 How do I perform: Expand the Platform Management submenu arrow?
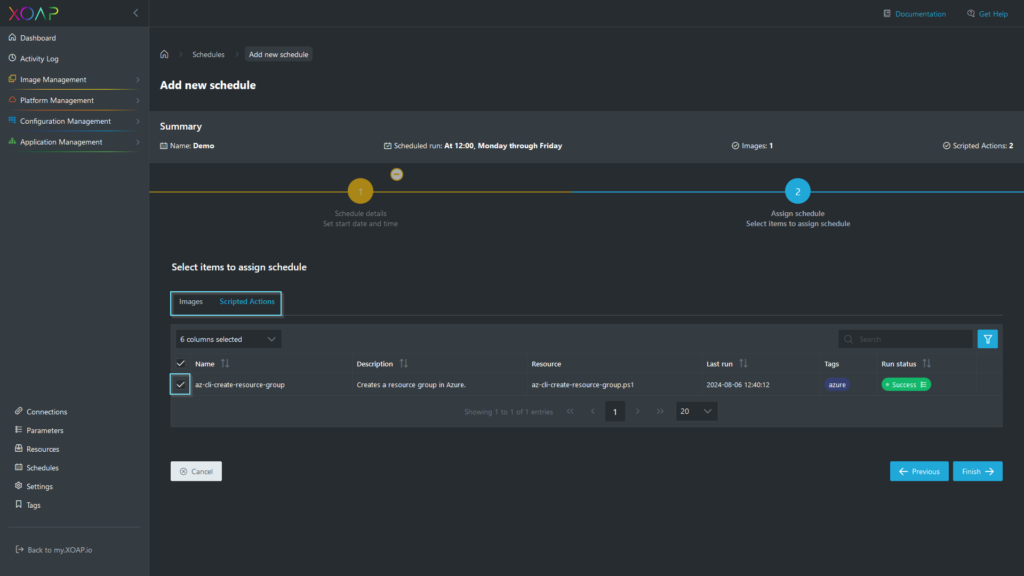coord(137,101)
